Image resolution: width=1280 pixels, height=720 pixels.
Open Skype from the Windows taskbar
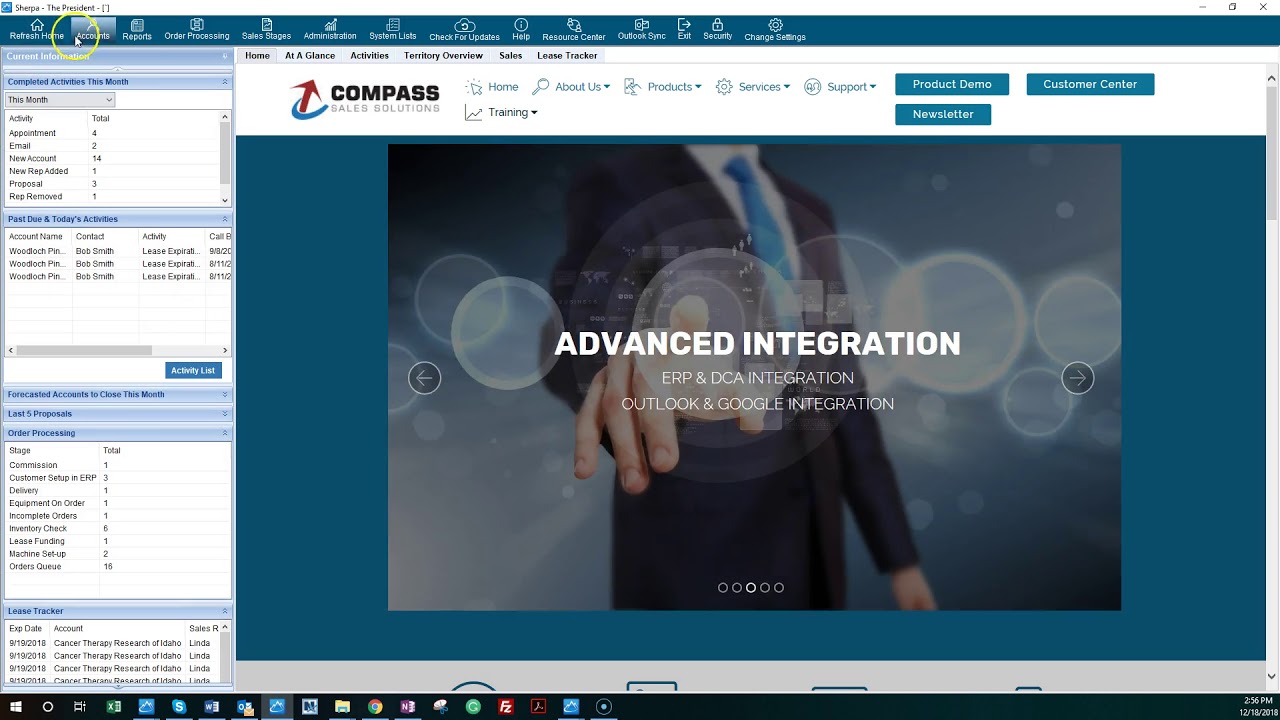tap(179, 706)
